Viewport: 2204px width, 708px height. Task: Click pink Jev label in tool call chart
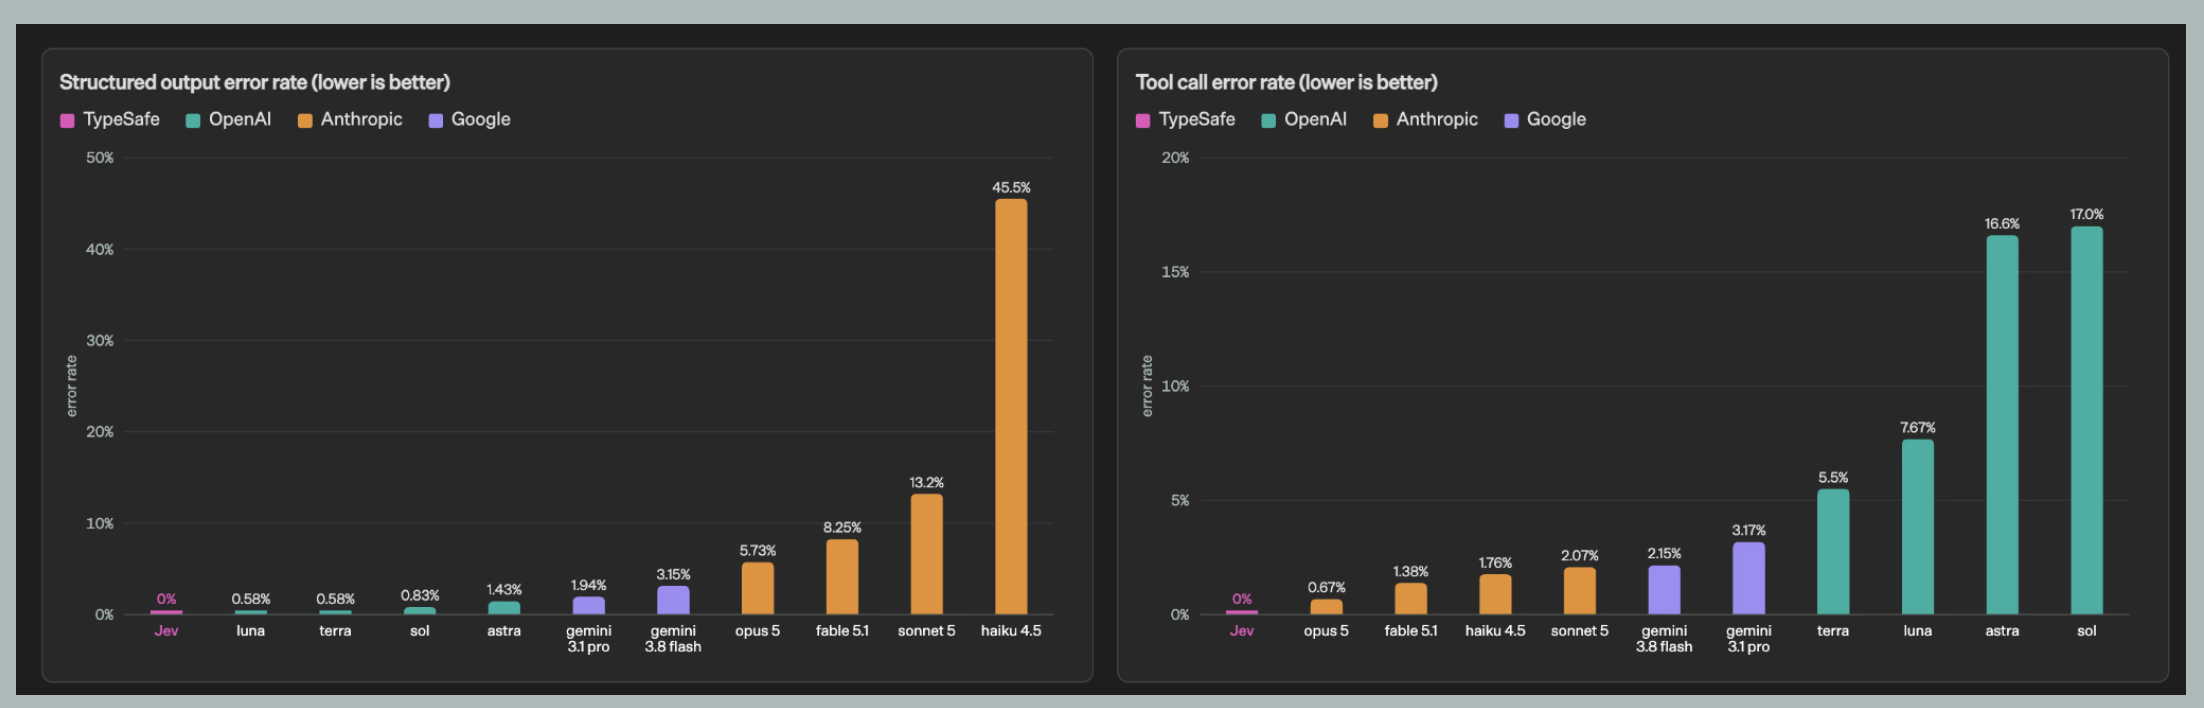[1242, 631]
